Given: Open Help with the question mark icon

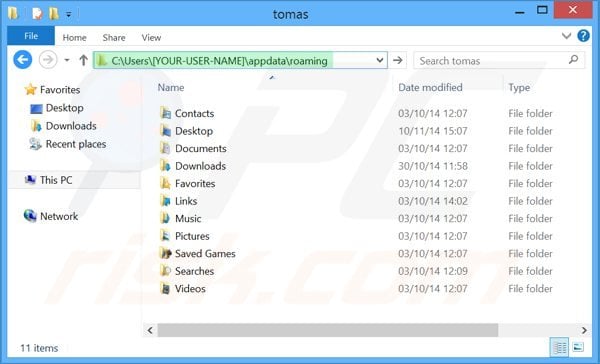Looking at the screenshot, I should pyautogui.click(x=584, y=36).
